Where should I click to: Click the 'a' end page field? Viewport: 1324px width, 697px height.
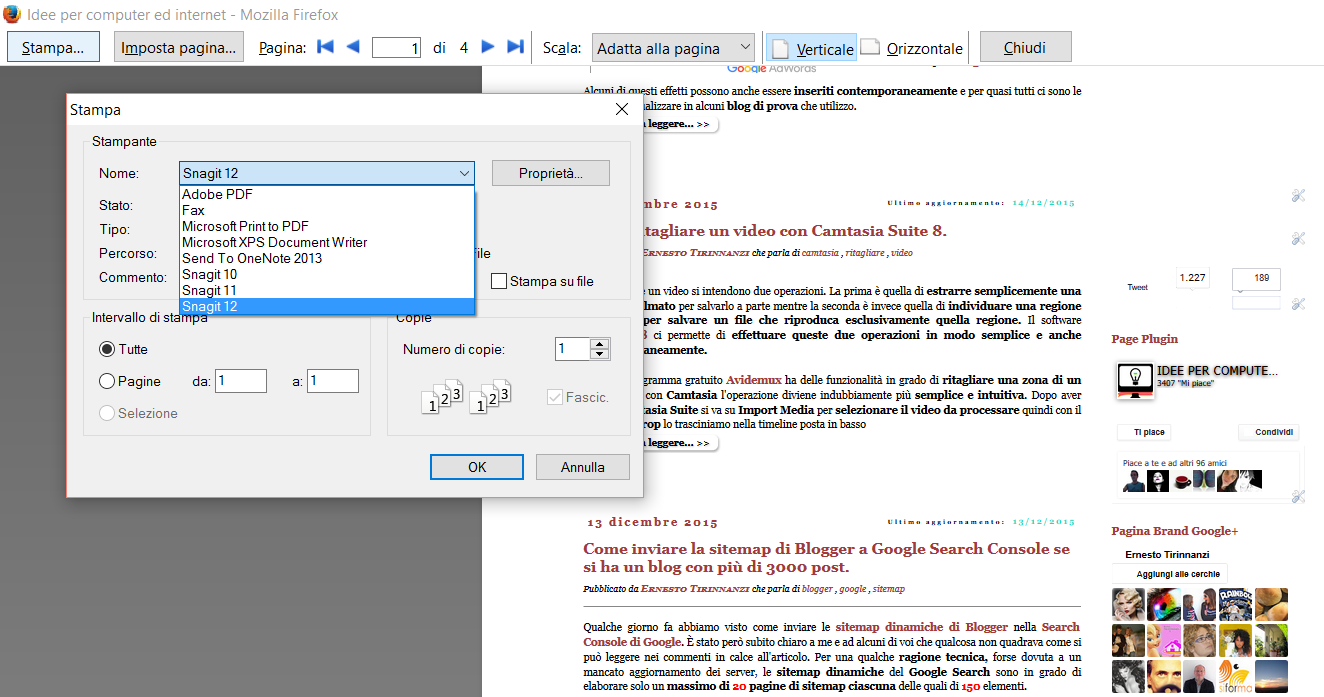pyautogui.click(x=333, y=381)
